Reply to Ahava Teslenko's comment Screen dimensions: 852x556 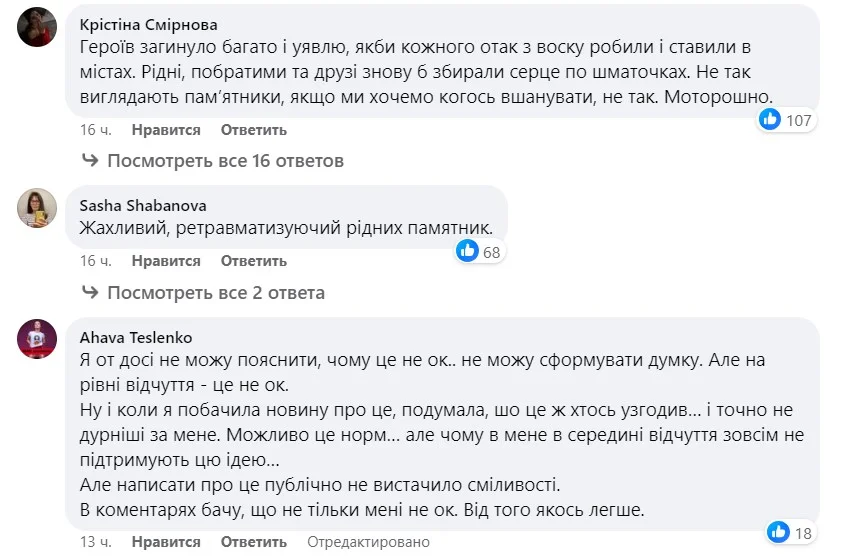coord(254,542)
